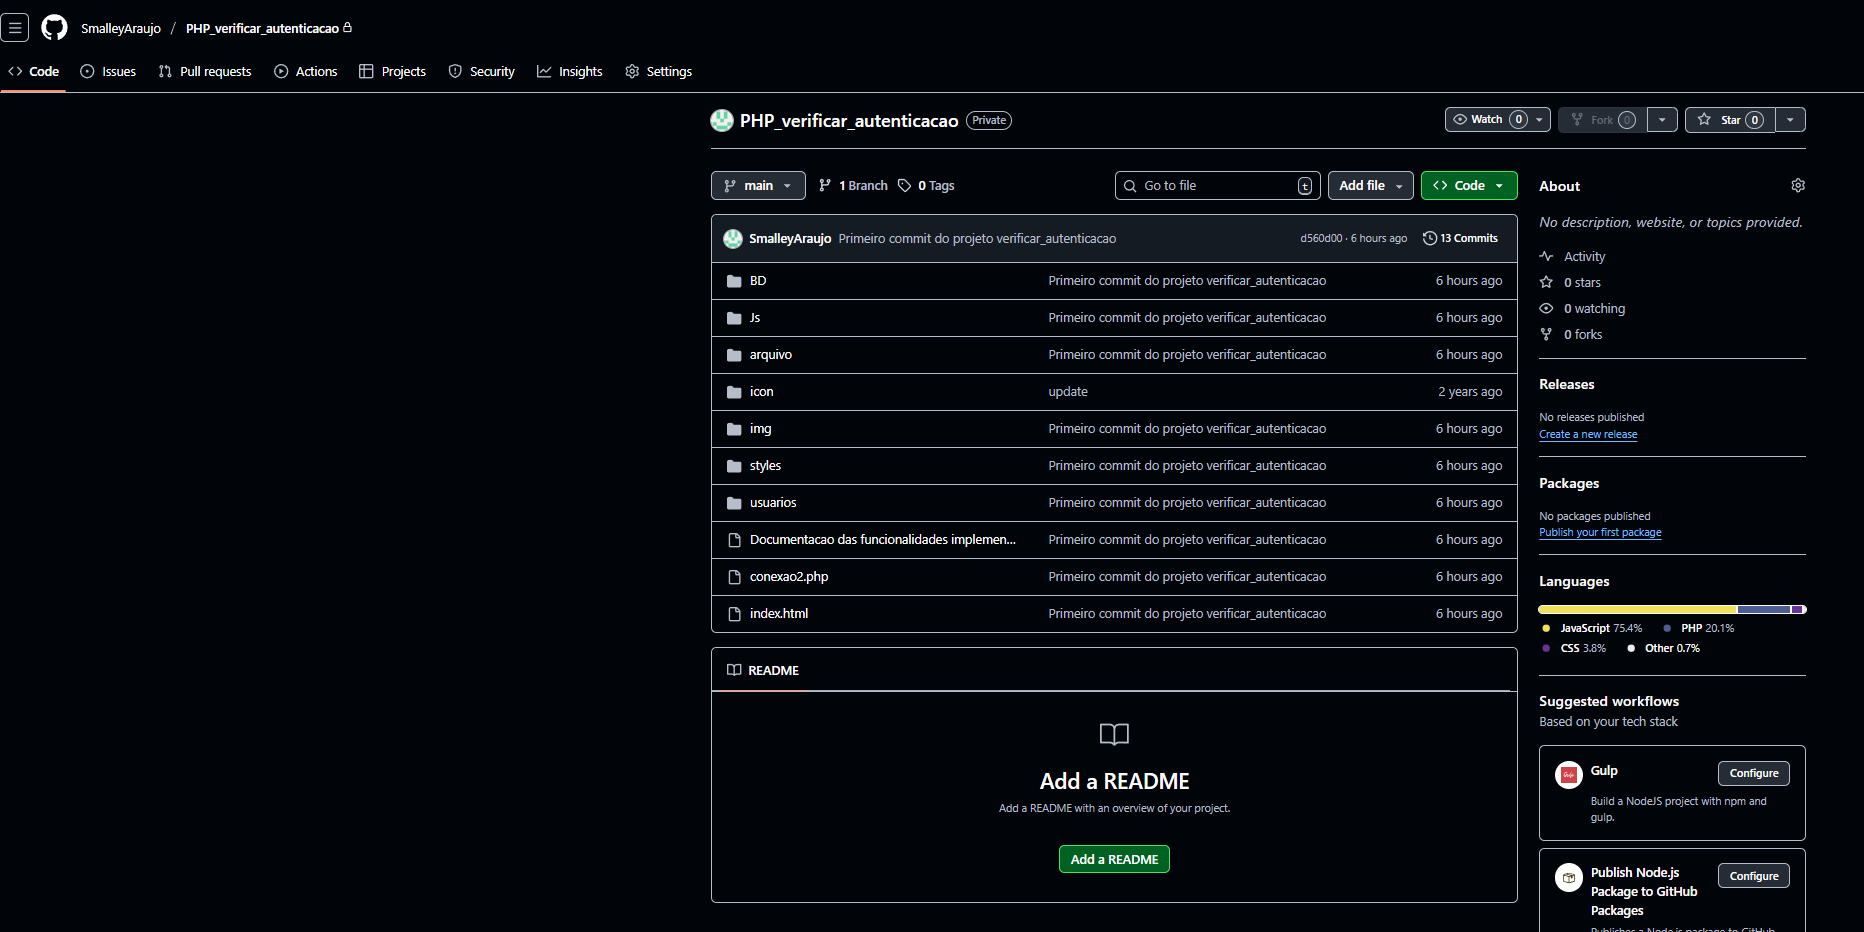
Task: Click the PHP segment of language bar
Action: tap(1764, 609)
